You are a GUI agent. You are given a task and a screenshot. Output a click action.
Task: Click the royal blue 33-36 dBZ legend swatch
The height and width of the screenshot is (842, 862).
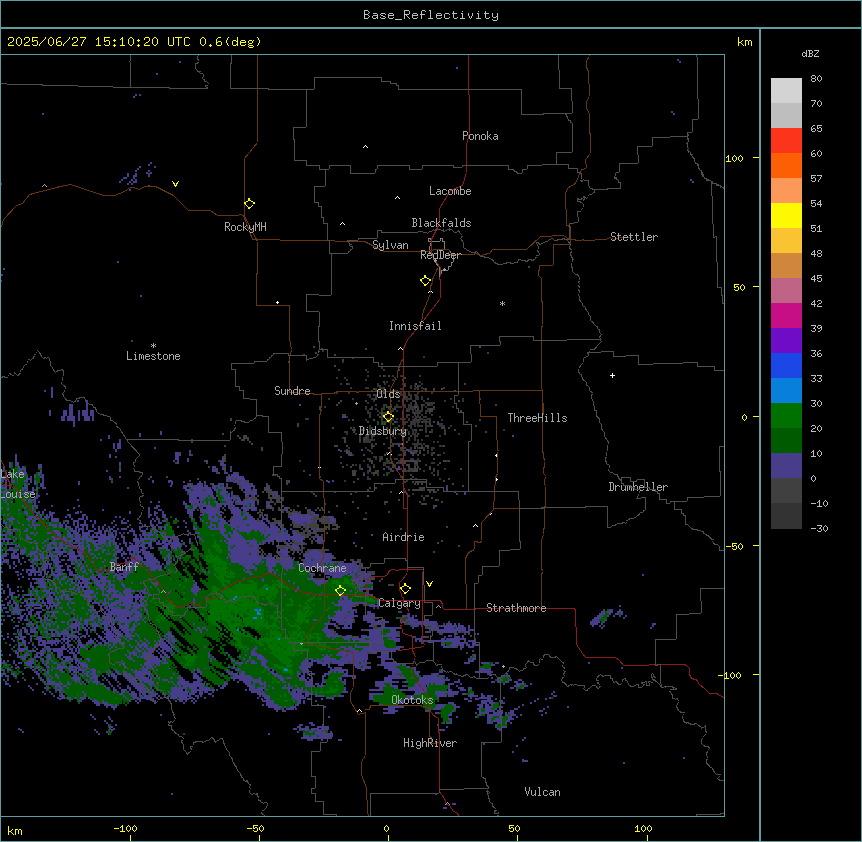click(786, 365)
